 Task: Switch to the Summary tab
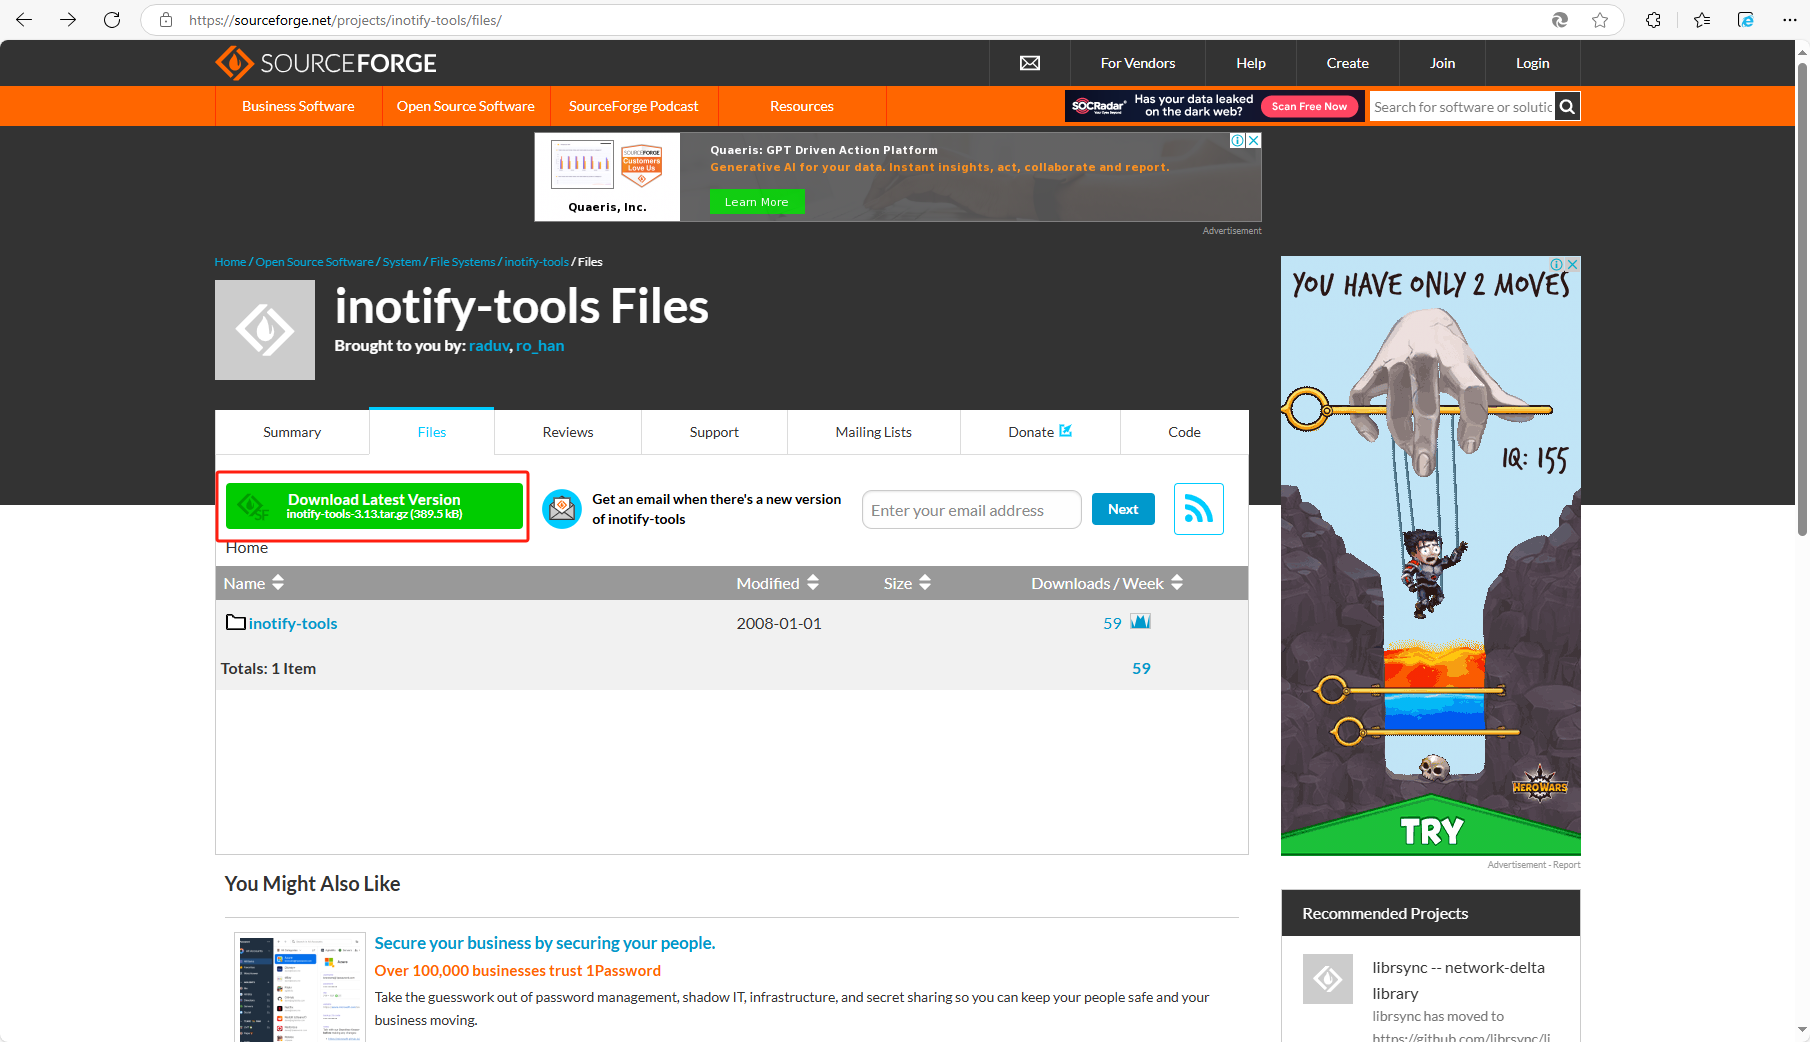(292, 432)
